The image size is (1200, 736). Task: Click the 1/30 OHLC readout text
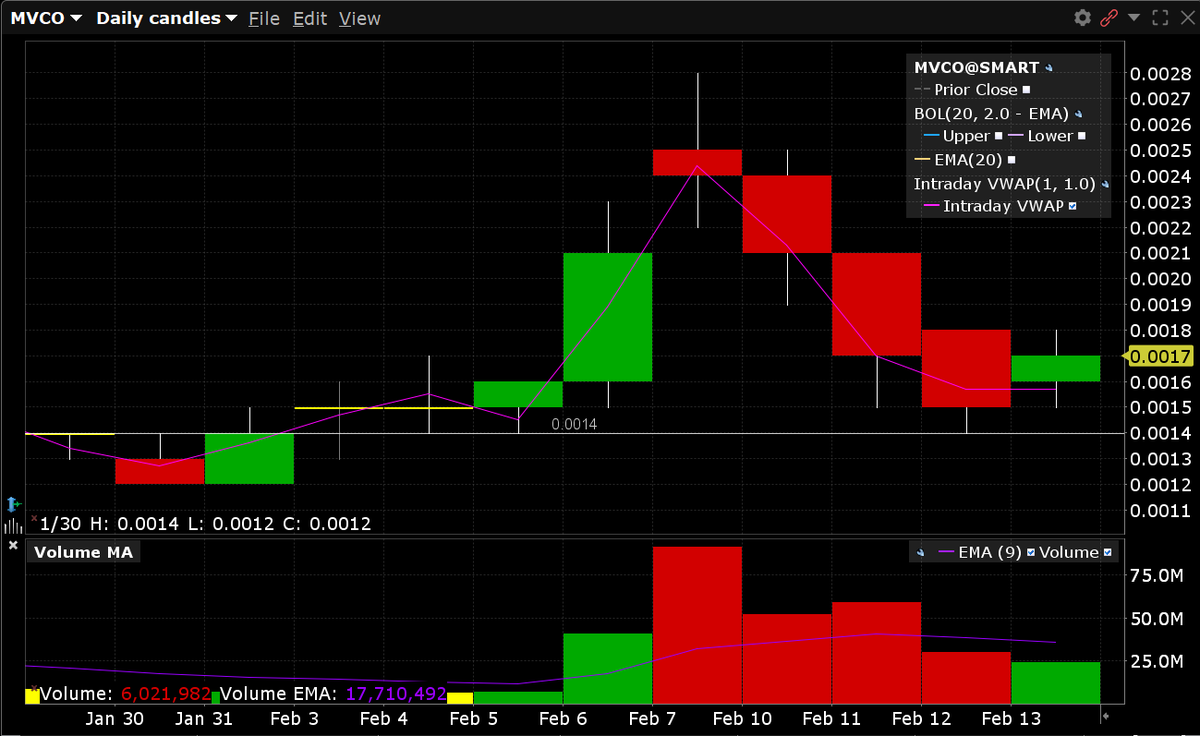click(x=207, y=523)
